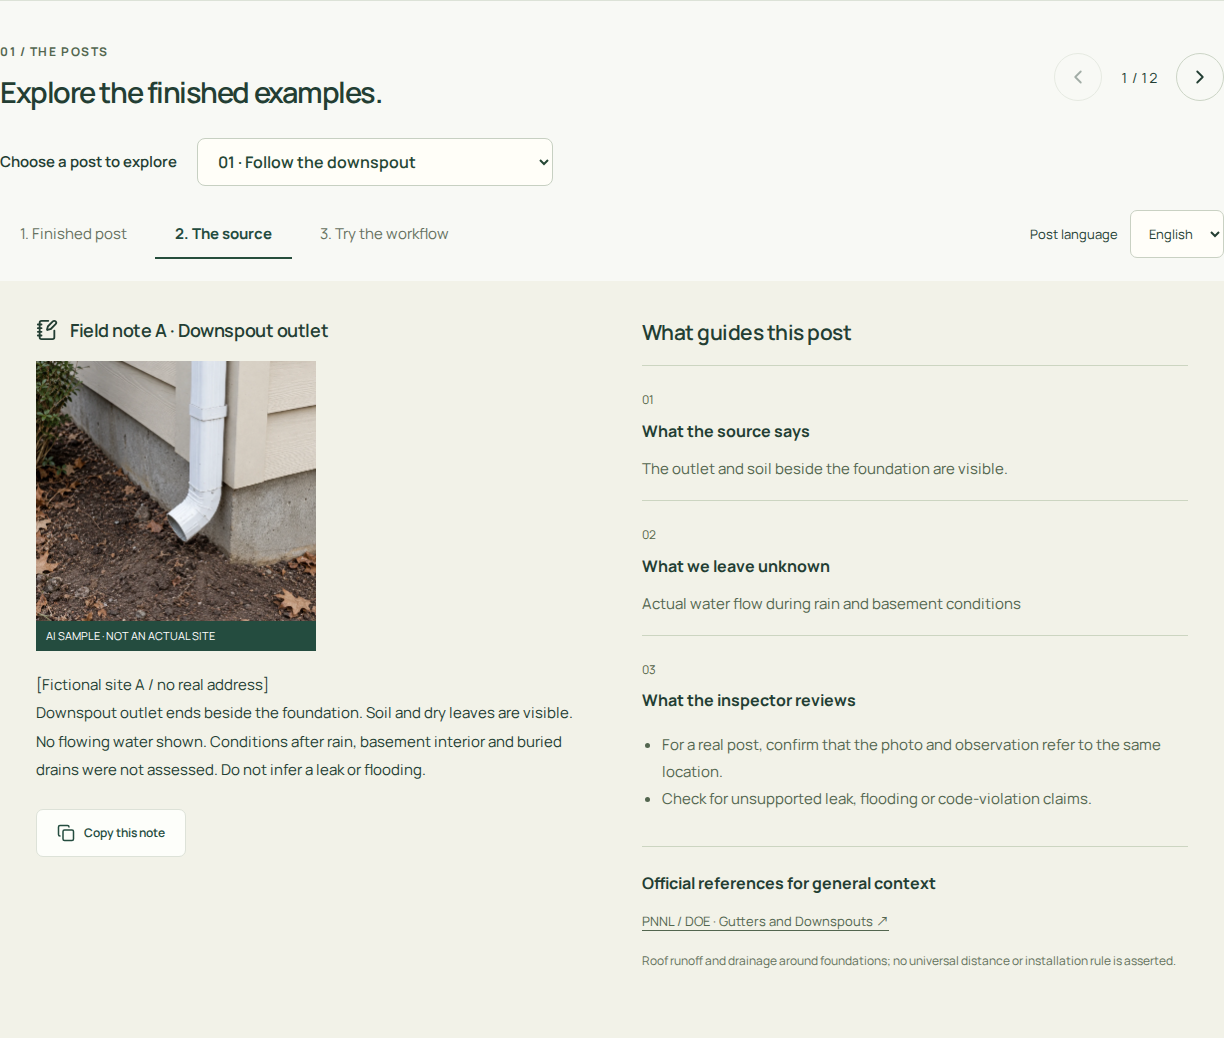Click the 'Field note A · Downspout outlet' title
The width and height of the screenshot is (1224, 1038).
click(x=199, y=331)
